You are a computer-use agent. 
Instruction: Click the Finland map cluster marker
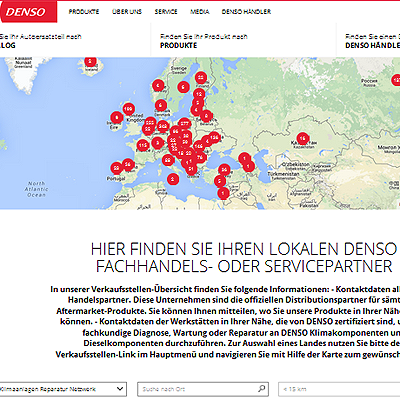(201, 78)
